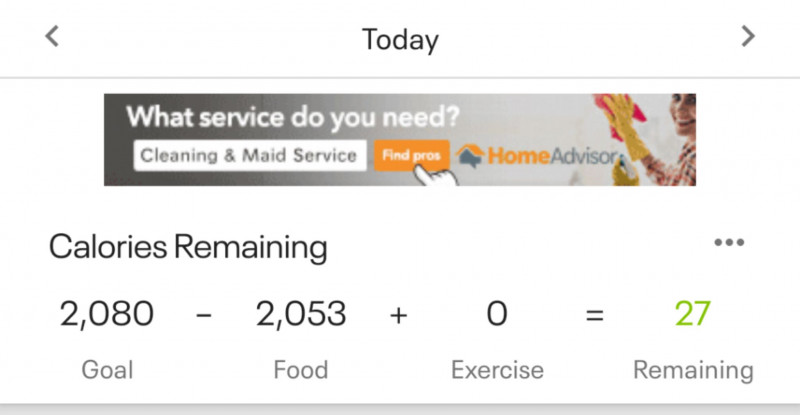Tap the equals sign in the calorie equation
This screenshot has width=800, height=415.
595,314
